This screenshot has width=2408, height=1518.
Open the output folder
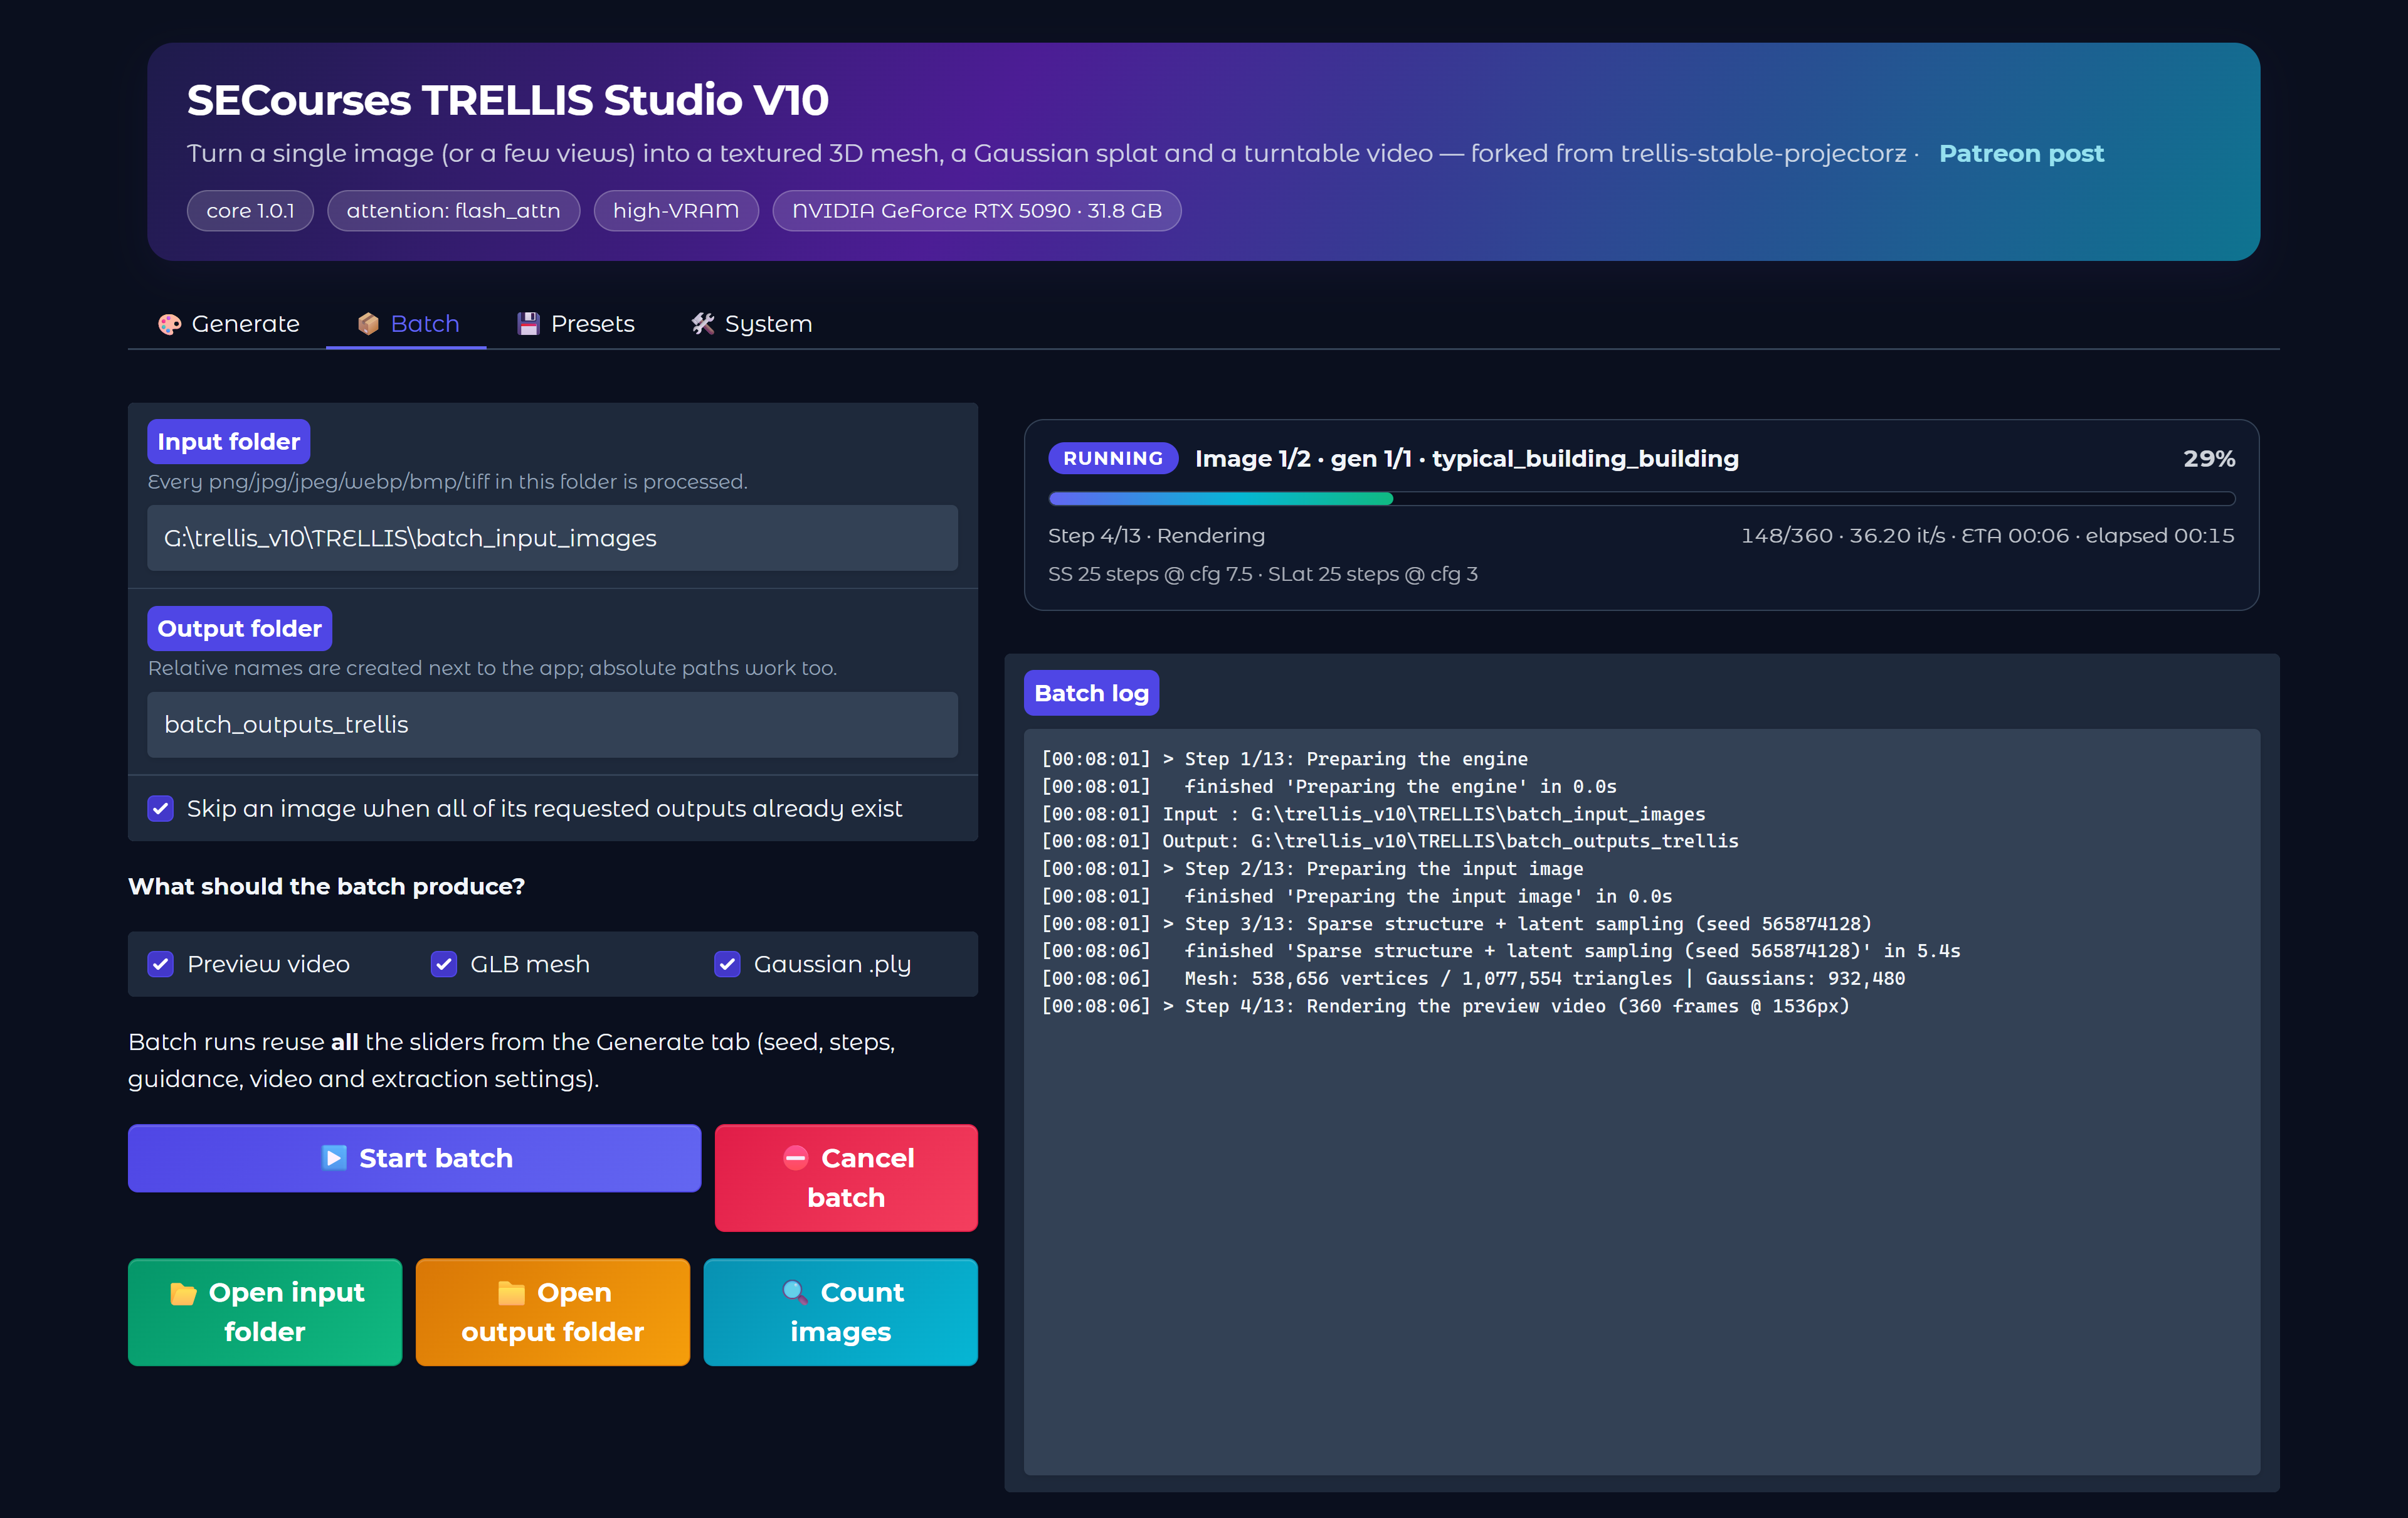tap(553, 1312)
